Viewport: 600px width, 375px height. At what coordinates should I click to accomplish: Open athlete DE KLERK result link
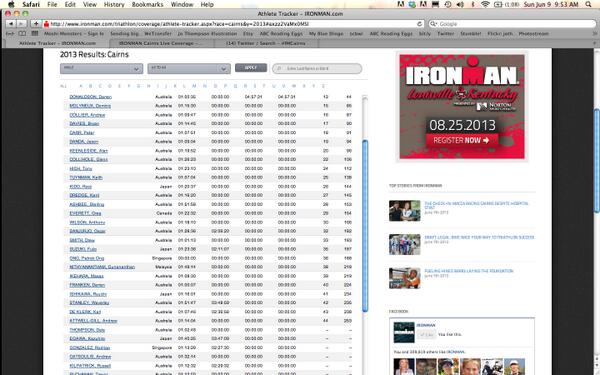pos(85,312)
